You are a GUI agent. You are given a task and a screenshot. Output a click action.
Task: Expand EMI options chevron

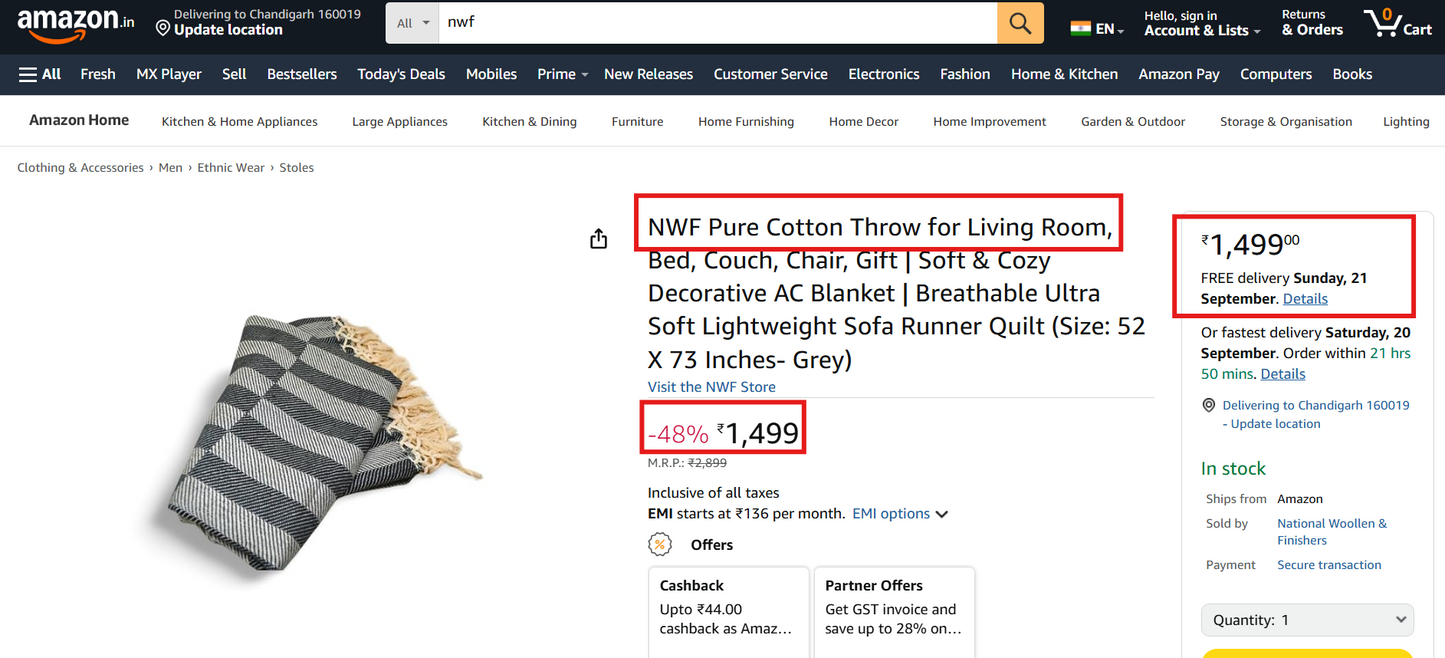tap(941, 514)
